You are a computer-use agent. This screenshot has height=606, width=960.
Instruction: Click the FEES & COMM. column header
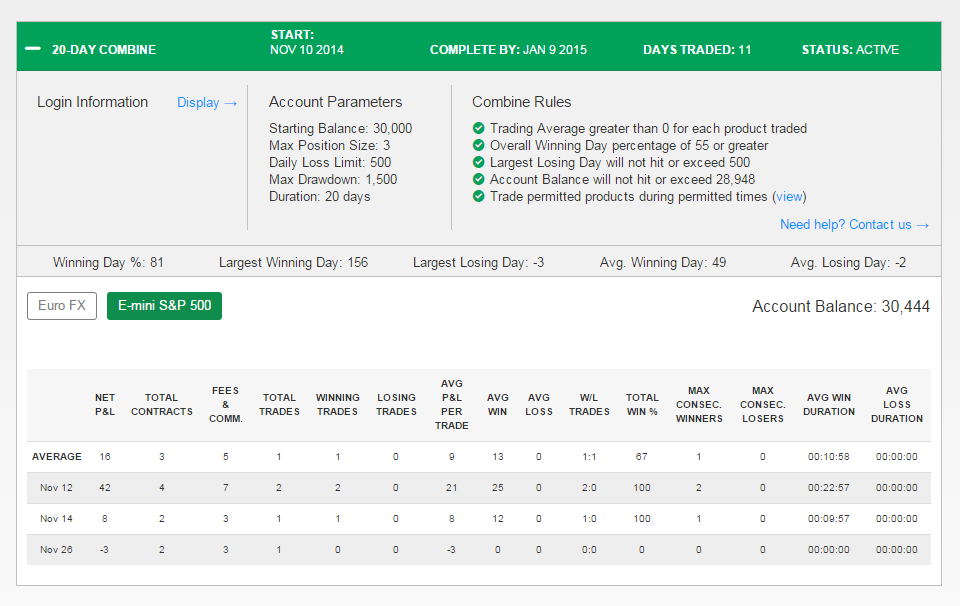(x=226, y=405)
